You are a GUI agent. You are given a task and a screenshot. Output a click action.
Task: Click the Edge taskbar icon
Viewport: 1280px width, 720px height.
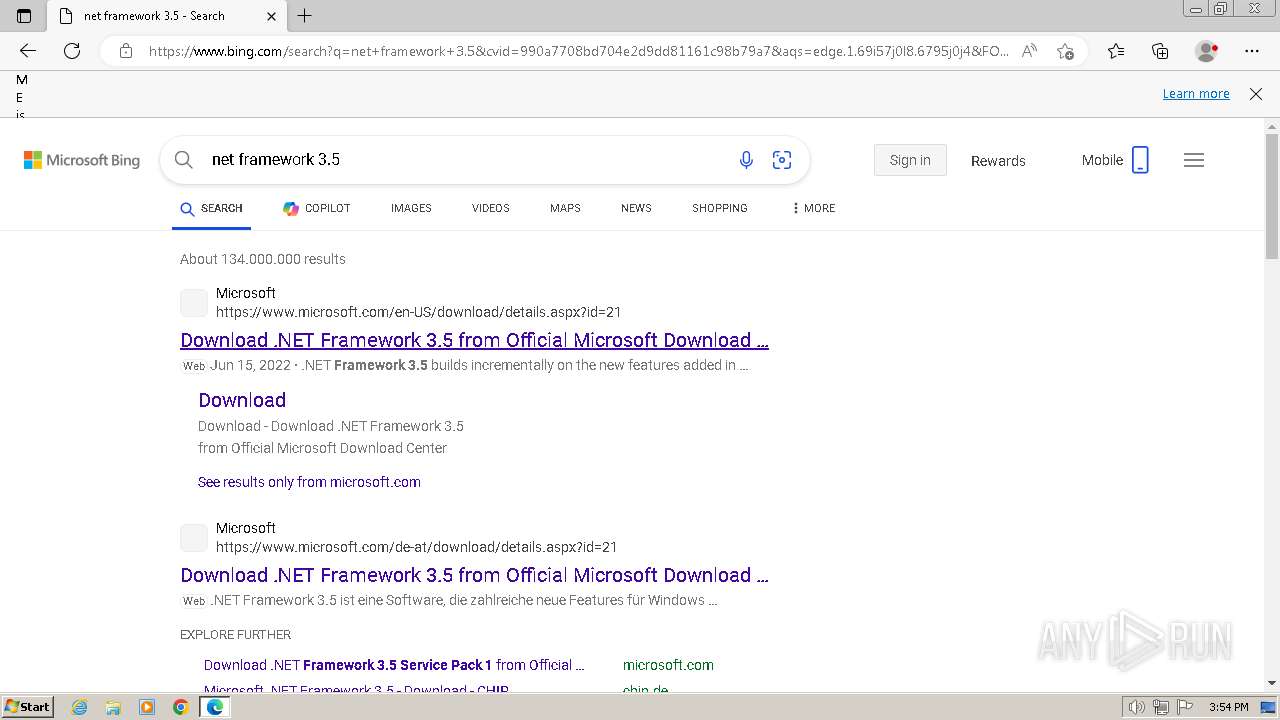214,707
